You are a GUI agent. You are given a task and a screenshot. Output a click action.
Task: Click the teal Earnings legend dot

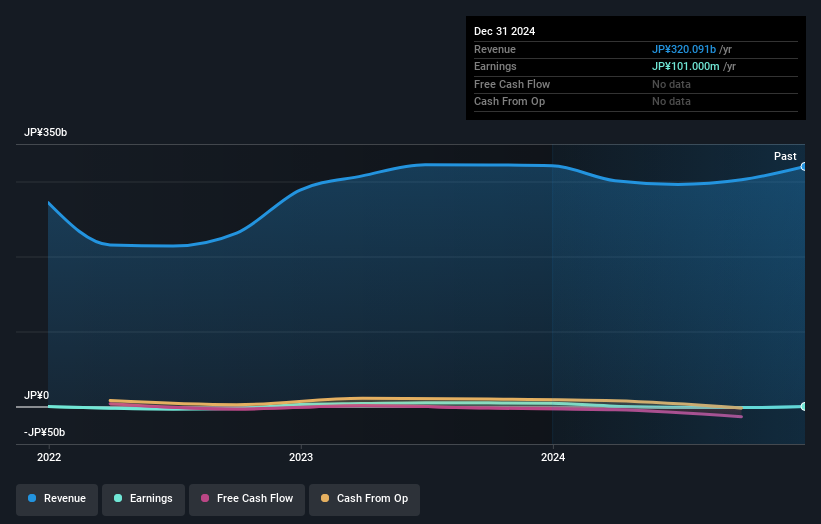pyautogui.click(x=118, y=498)
